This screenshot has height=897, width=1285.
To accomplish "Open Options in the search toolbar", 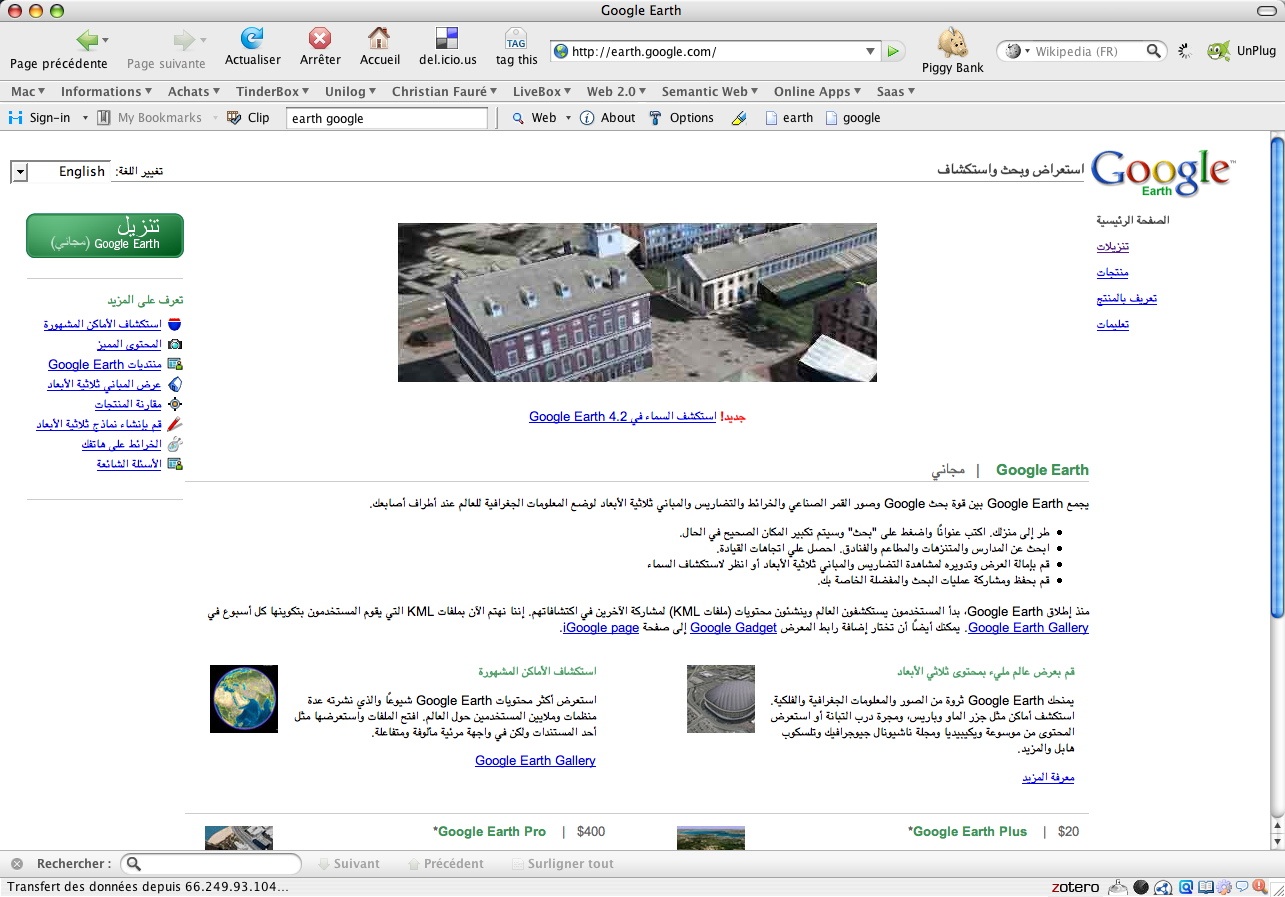I will click(x=681, y=118).
